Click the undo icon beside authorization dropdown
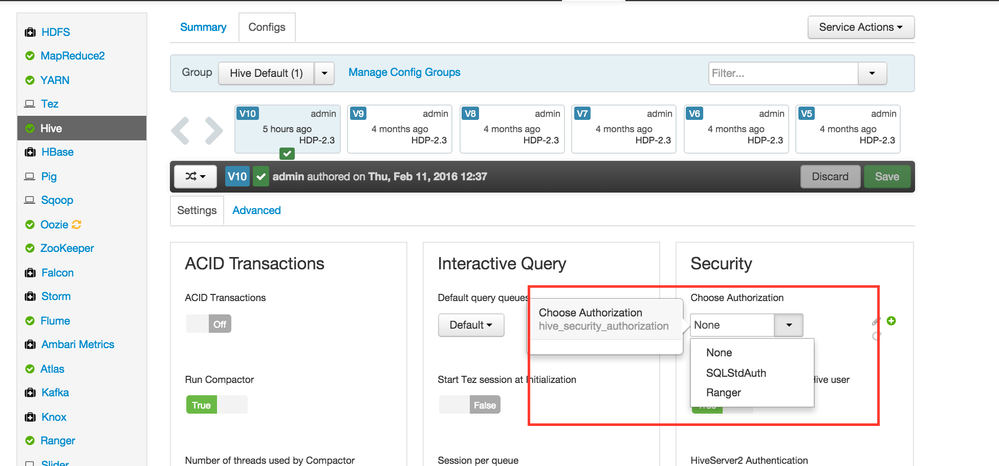The height and width of the screenshot is (466, 999). (x=876, y=335)
